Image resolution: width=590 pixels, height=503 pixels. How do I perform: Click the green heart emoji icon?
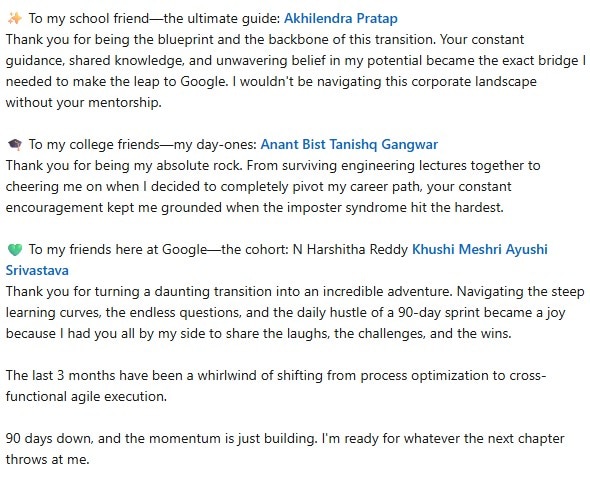(15, 249)
